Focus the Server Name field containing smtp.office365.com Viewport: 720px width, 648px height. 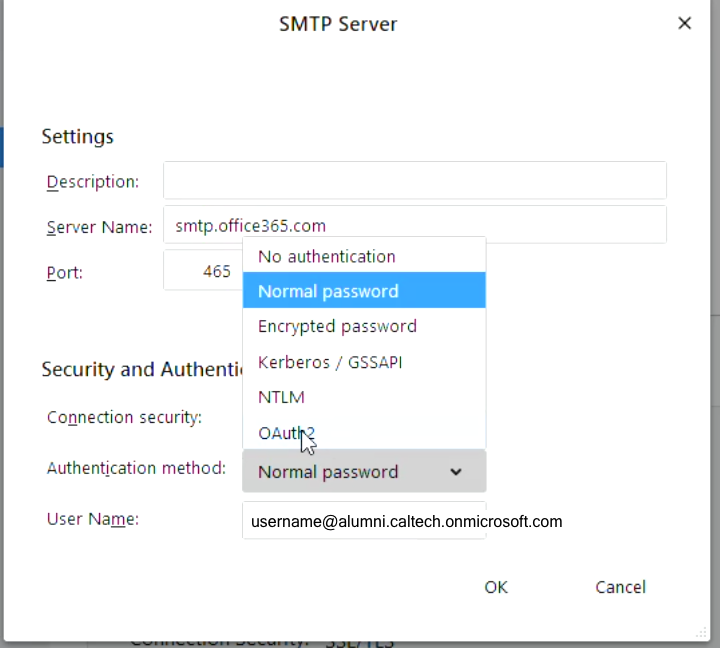pos(414,226)
